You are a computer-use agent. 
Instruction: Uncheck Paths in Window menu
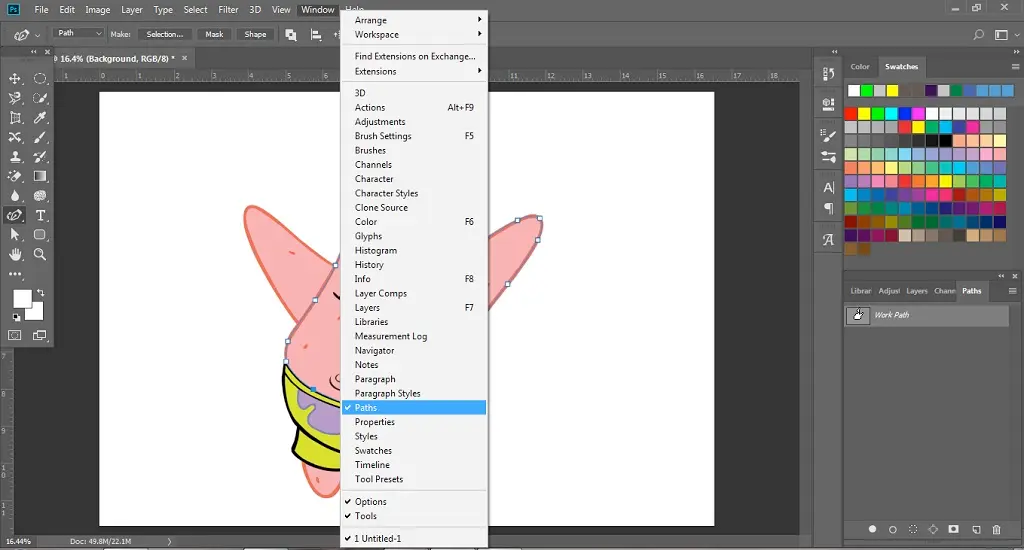pyautogui.click(x=414, y=408)
